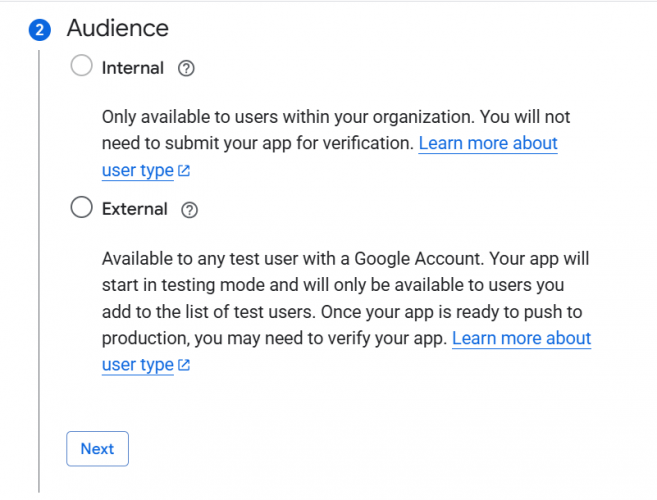
Task: Click the Audience section heading
Action: (117, 28)
